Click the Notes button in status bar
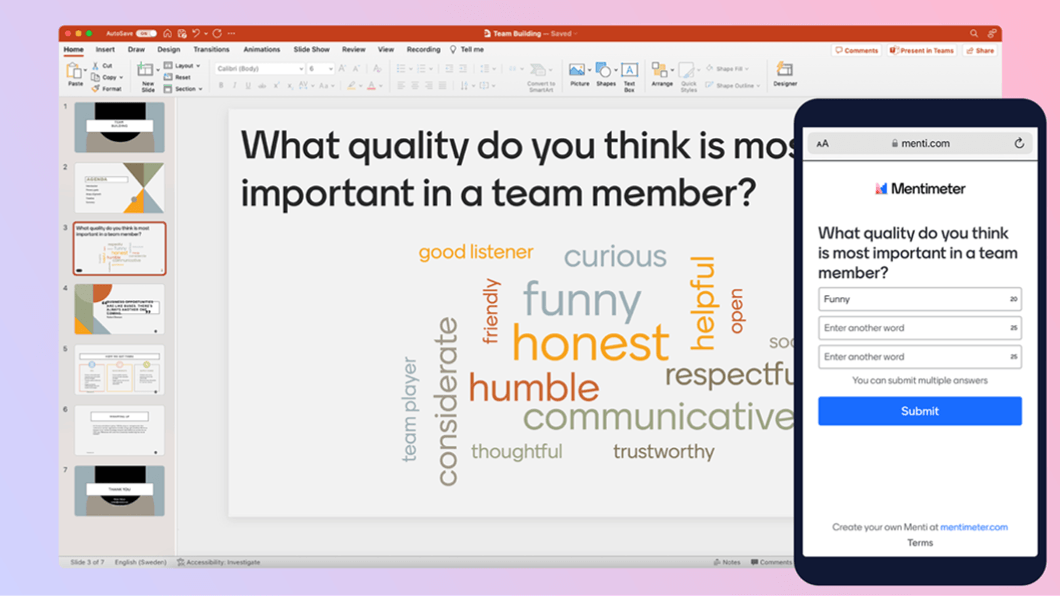1060x596 pixels. tap(727, 562)
